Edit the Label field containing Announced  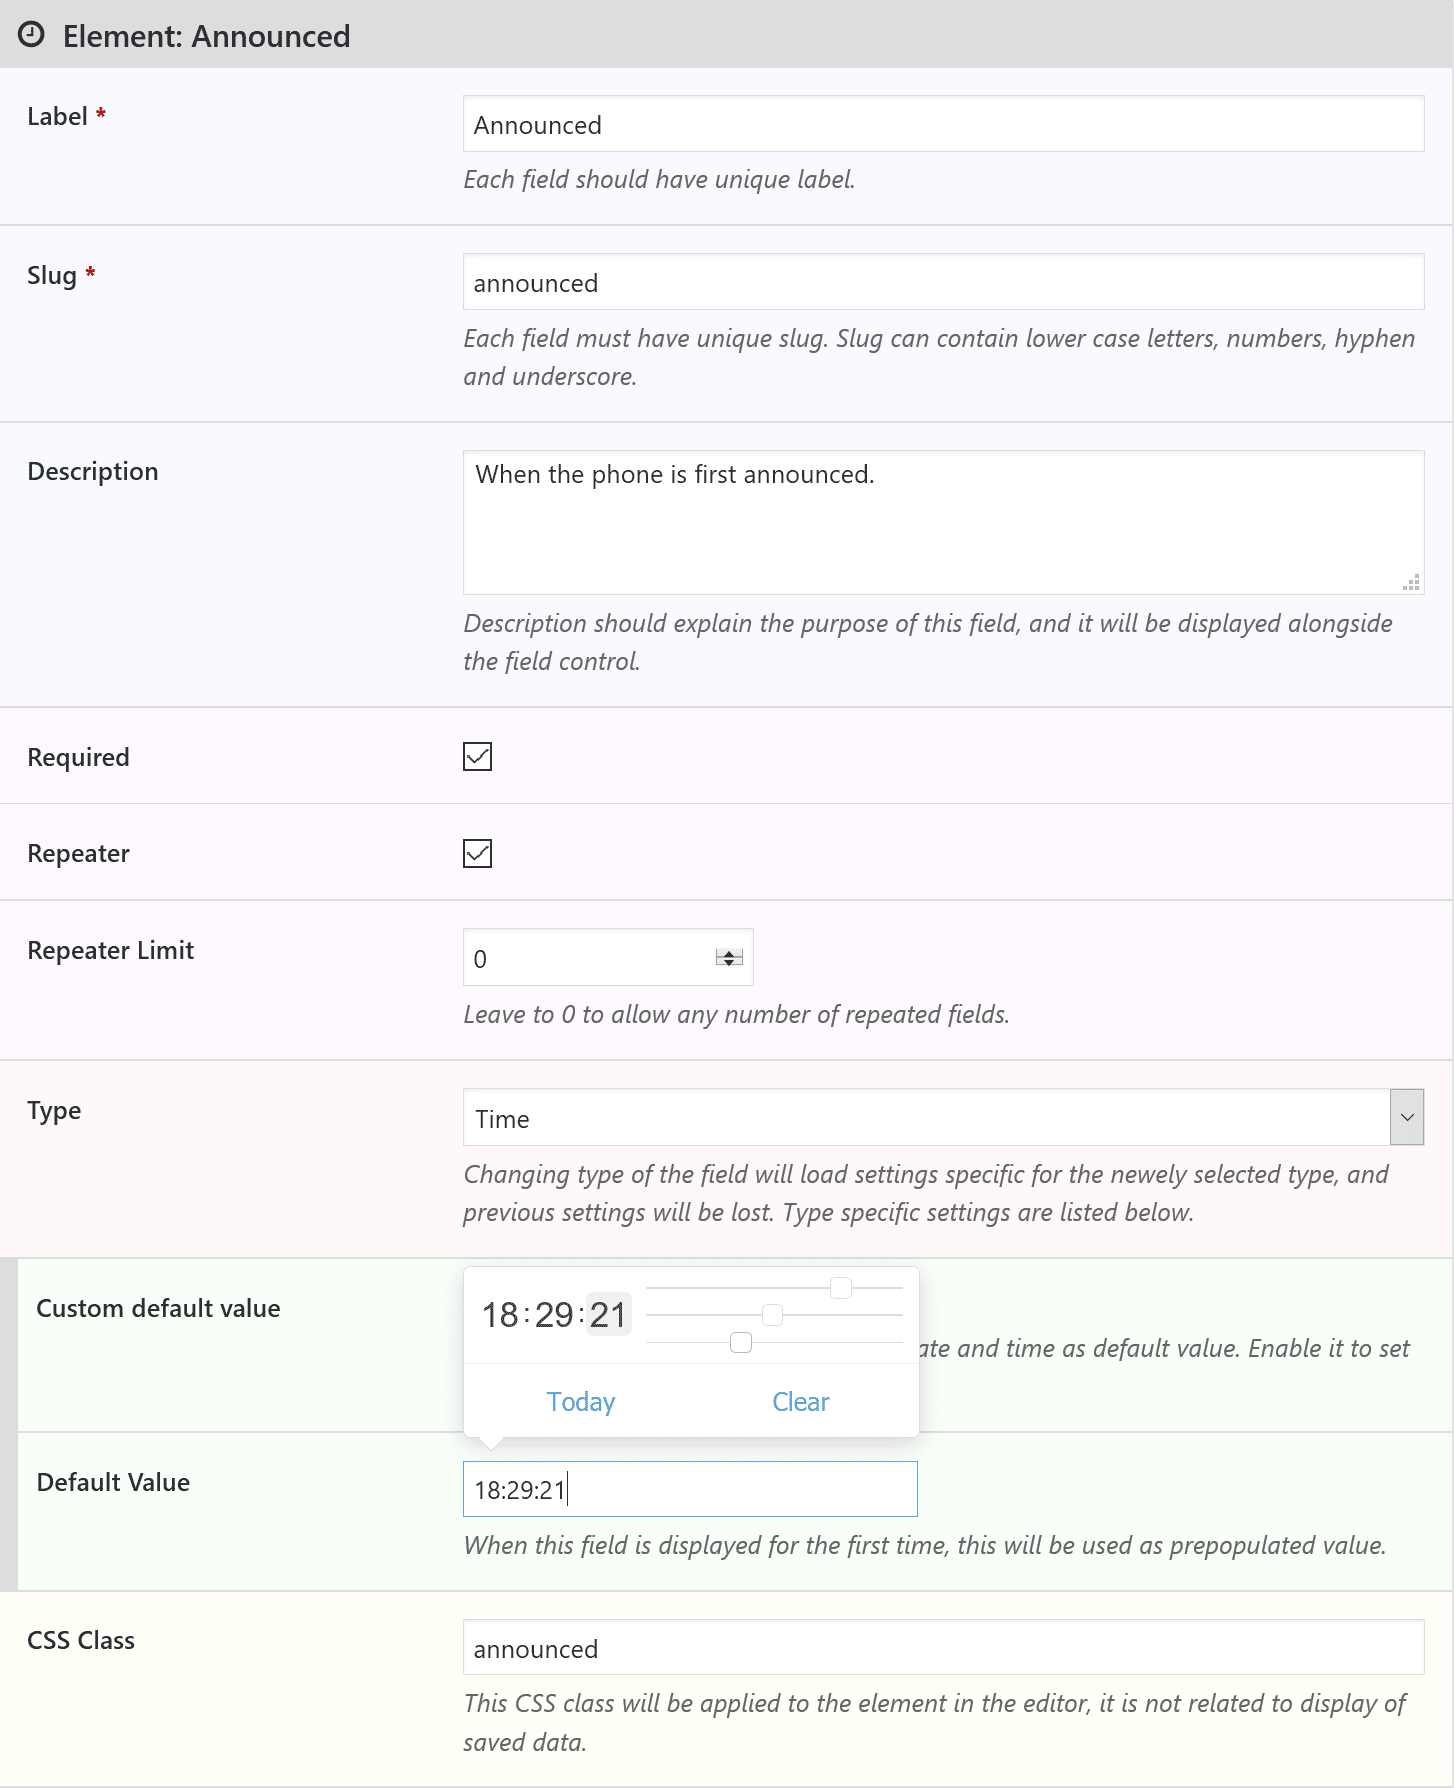point(943,124)
